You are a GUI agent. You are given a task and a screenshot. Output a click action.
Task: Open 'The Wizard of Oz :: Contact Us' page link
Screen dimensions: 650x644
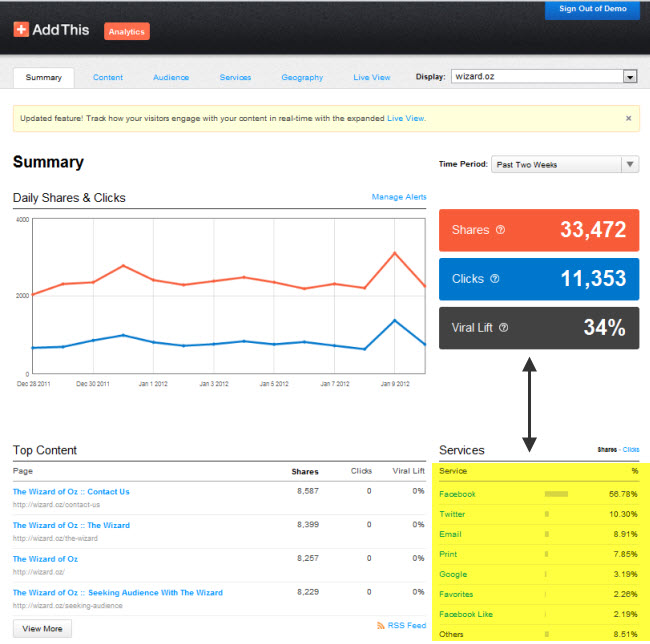(71, 491)
